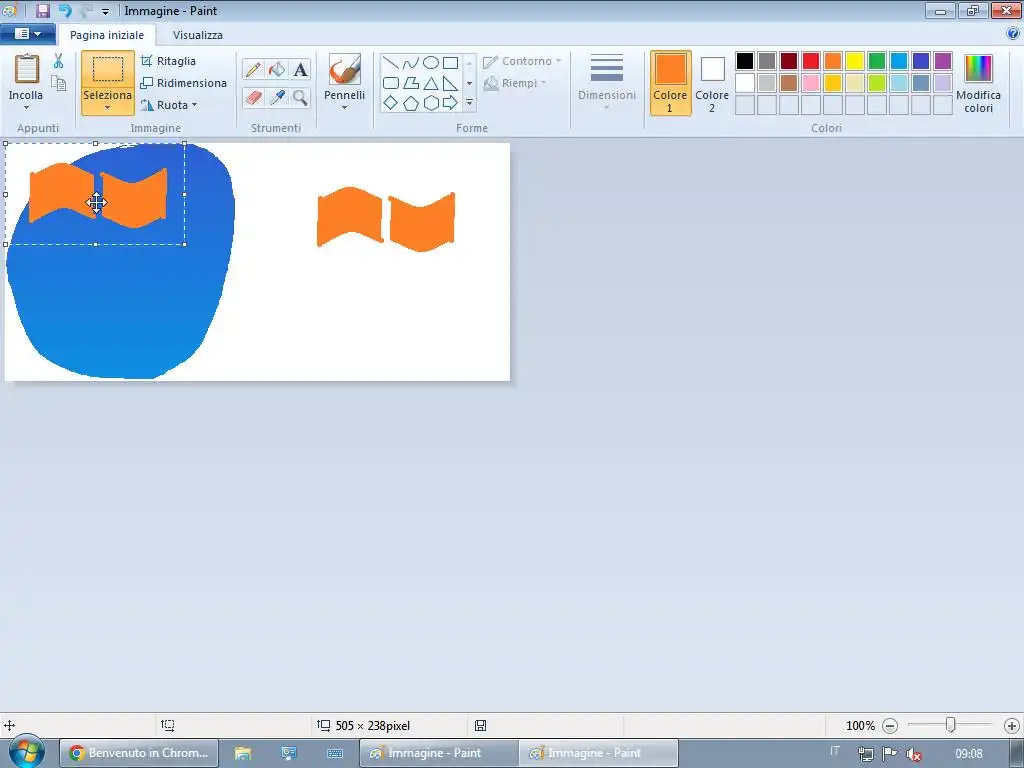Pick the Oval shape

(x=430, y=63)
